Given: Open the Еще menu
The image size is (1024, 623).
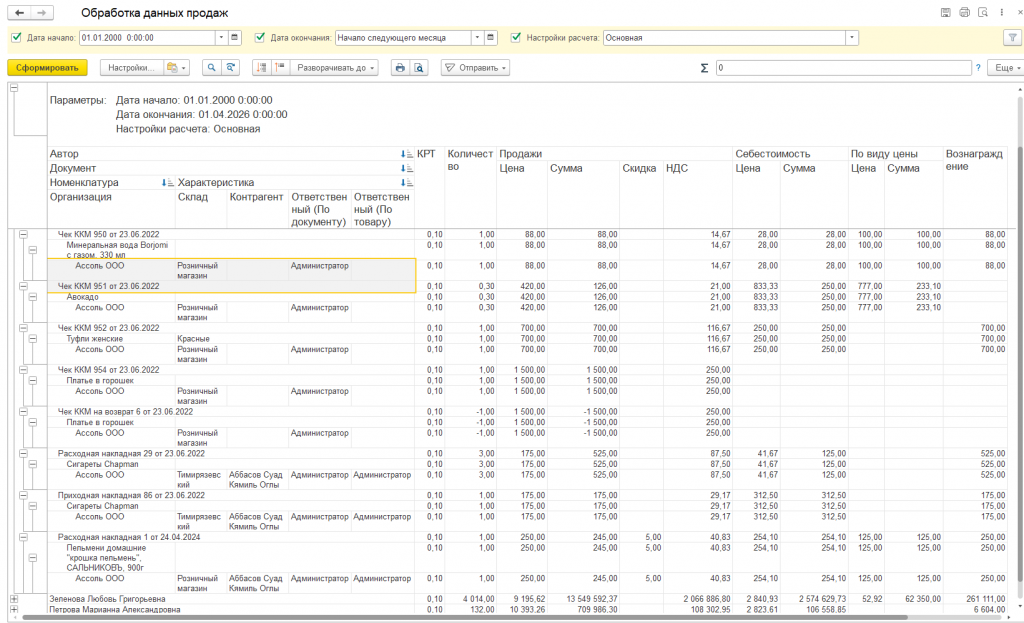Looking at the screenshot, I should point(1003,68).
